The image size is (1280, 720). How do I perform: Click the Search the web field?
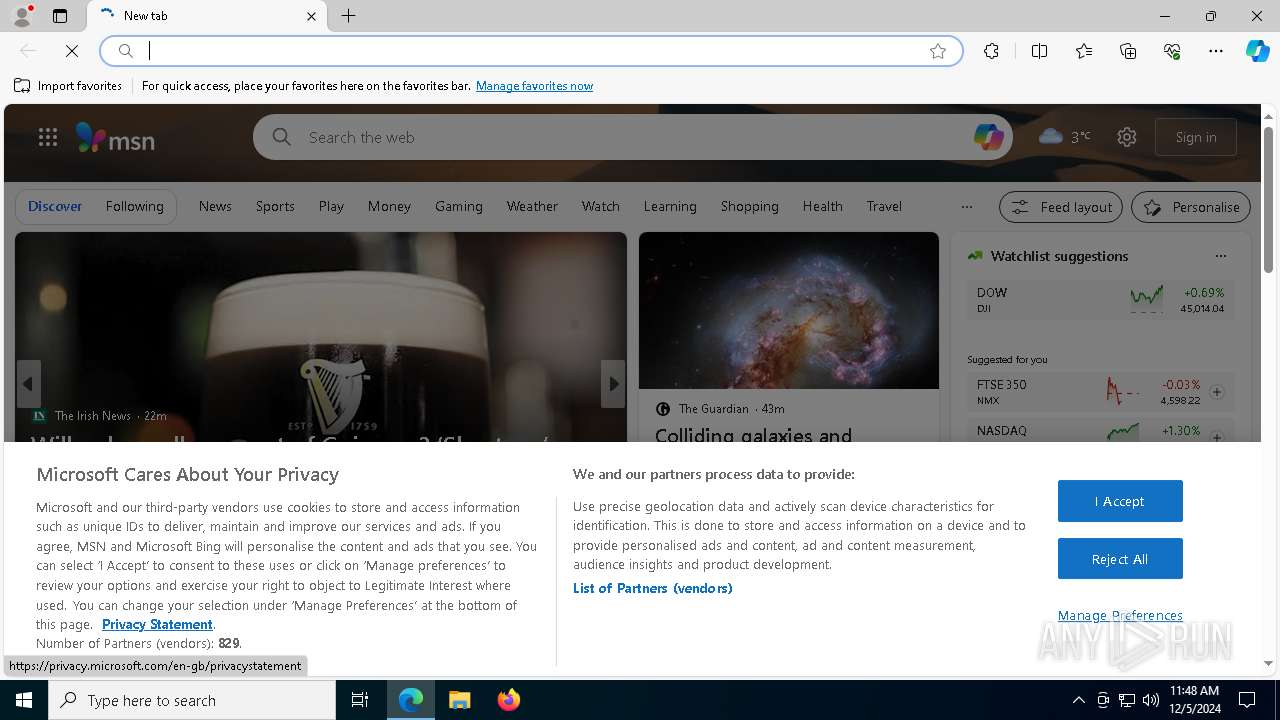[x=632, y=137]
